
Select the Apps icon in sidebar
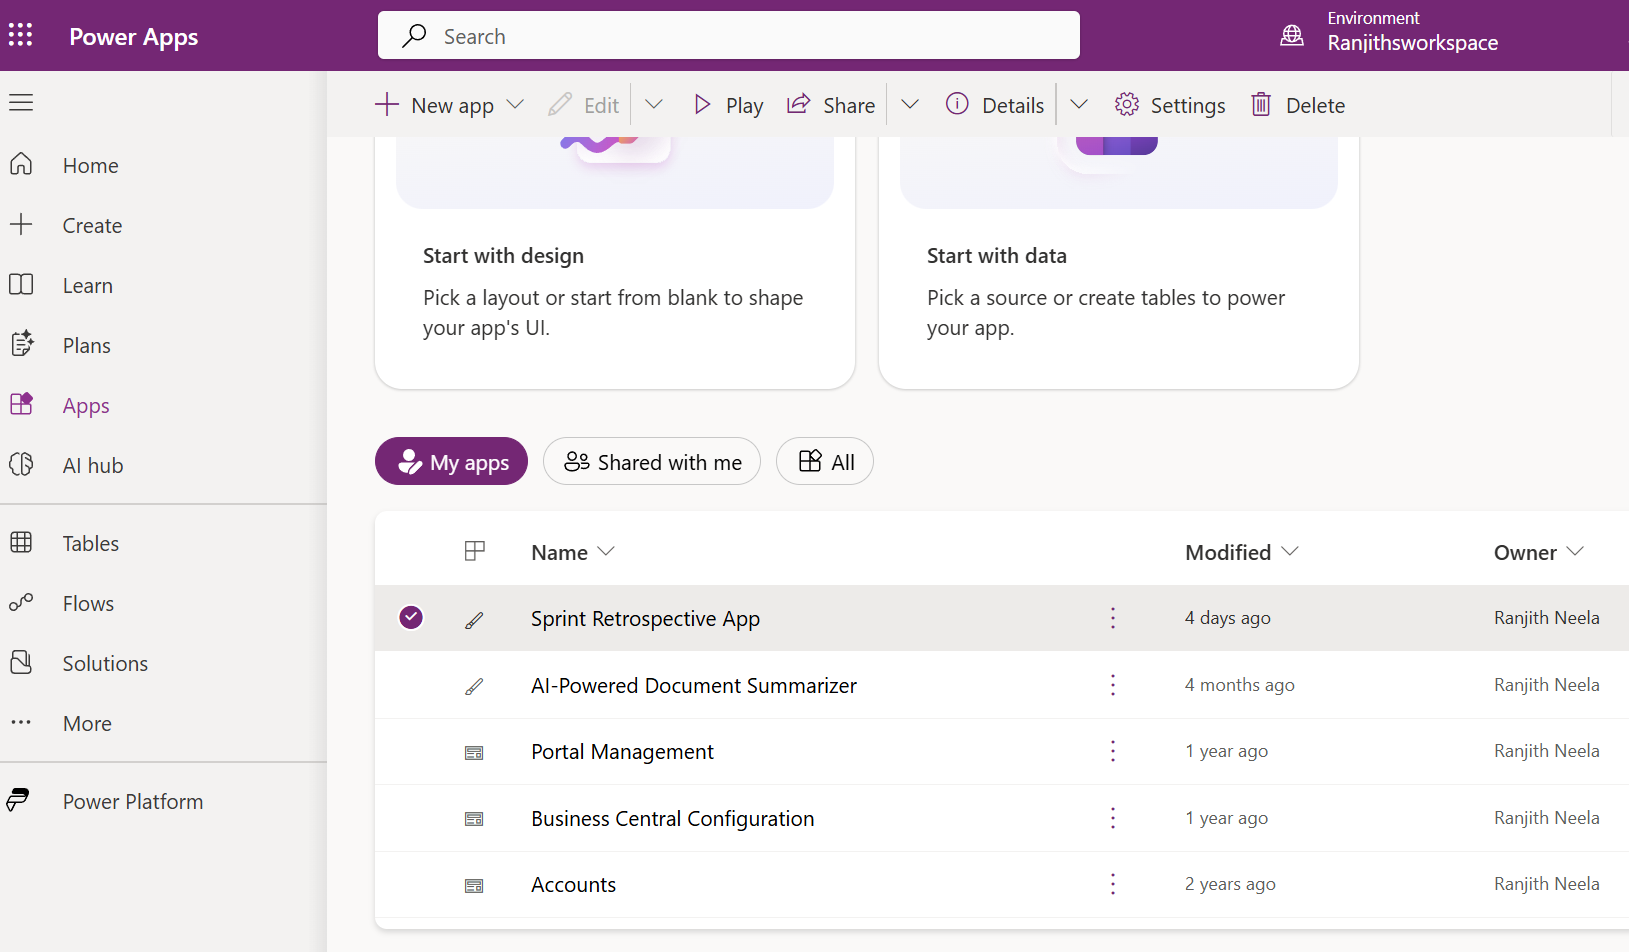22,404
